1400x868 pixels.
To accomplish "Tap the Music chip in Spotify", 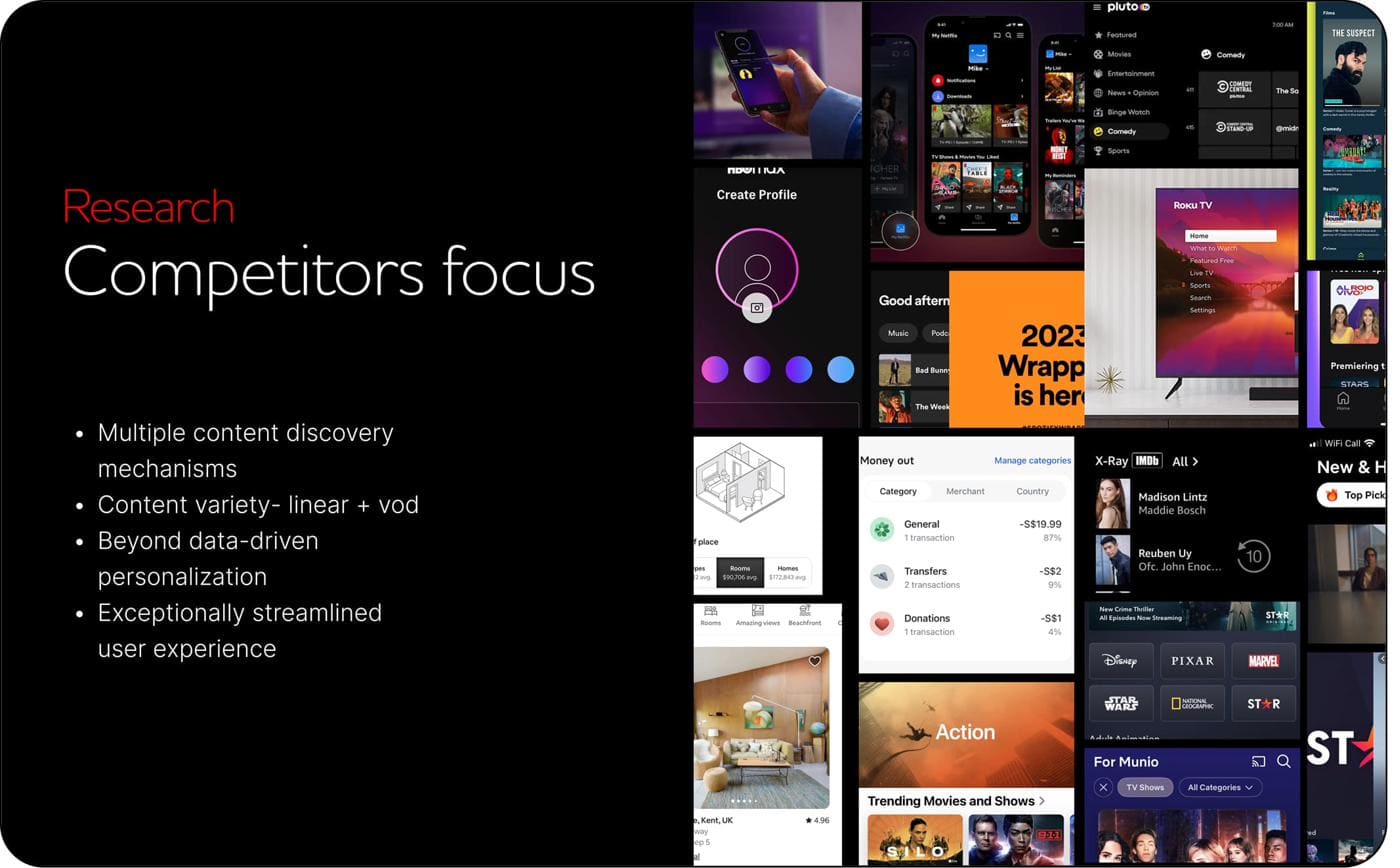I will pos(898,333).
